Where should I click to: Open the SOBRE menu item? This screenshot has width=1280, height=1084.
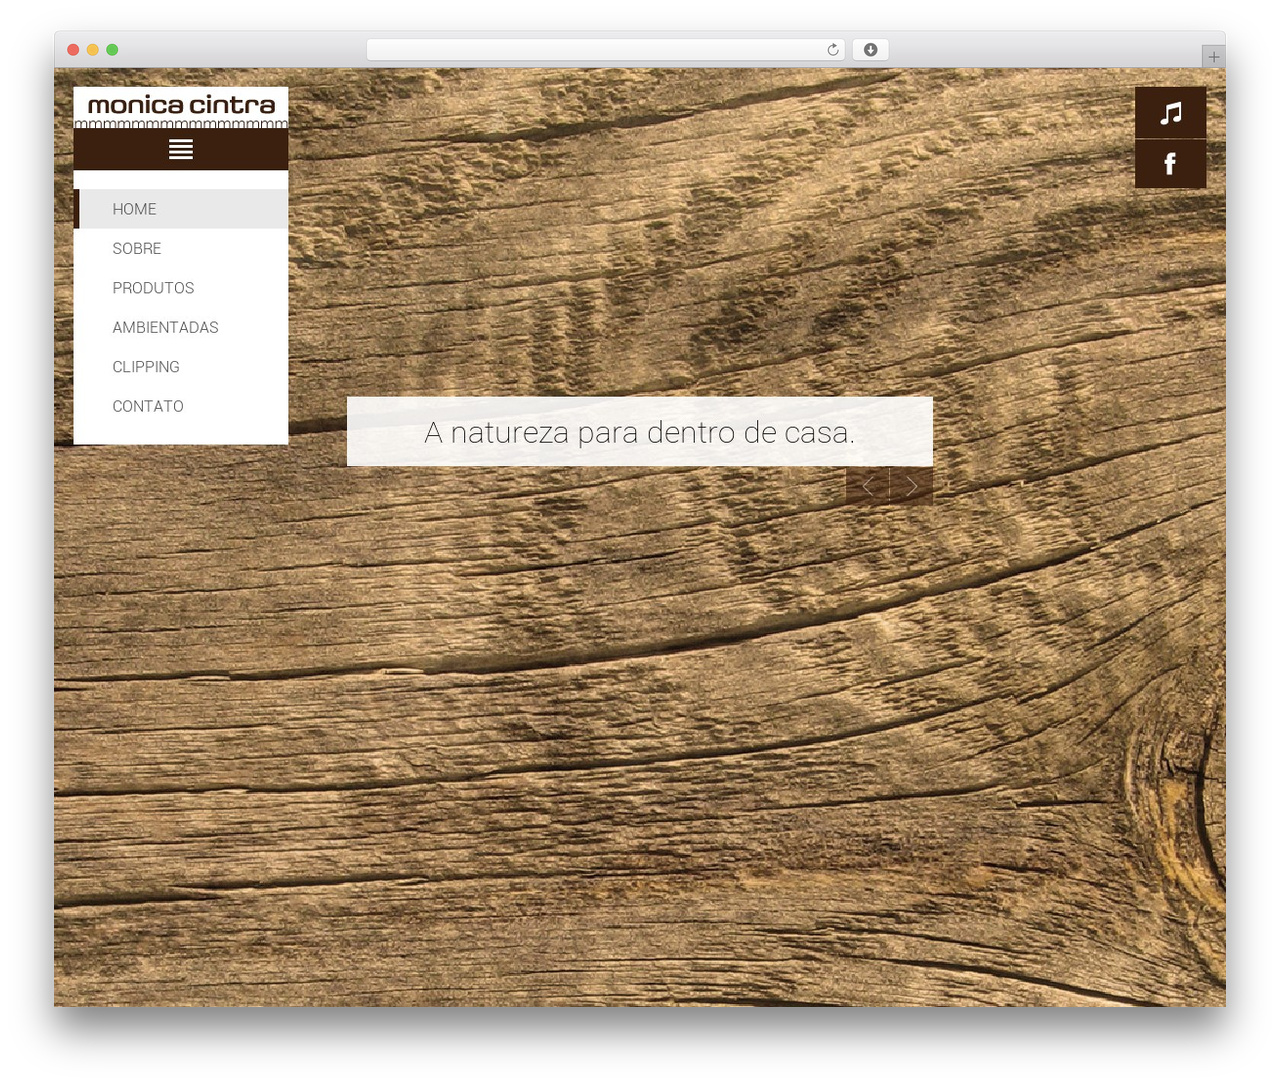181,248
